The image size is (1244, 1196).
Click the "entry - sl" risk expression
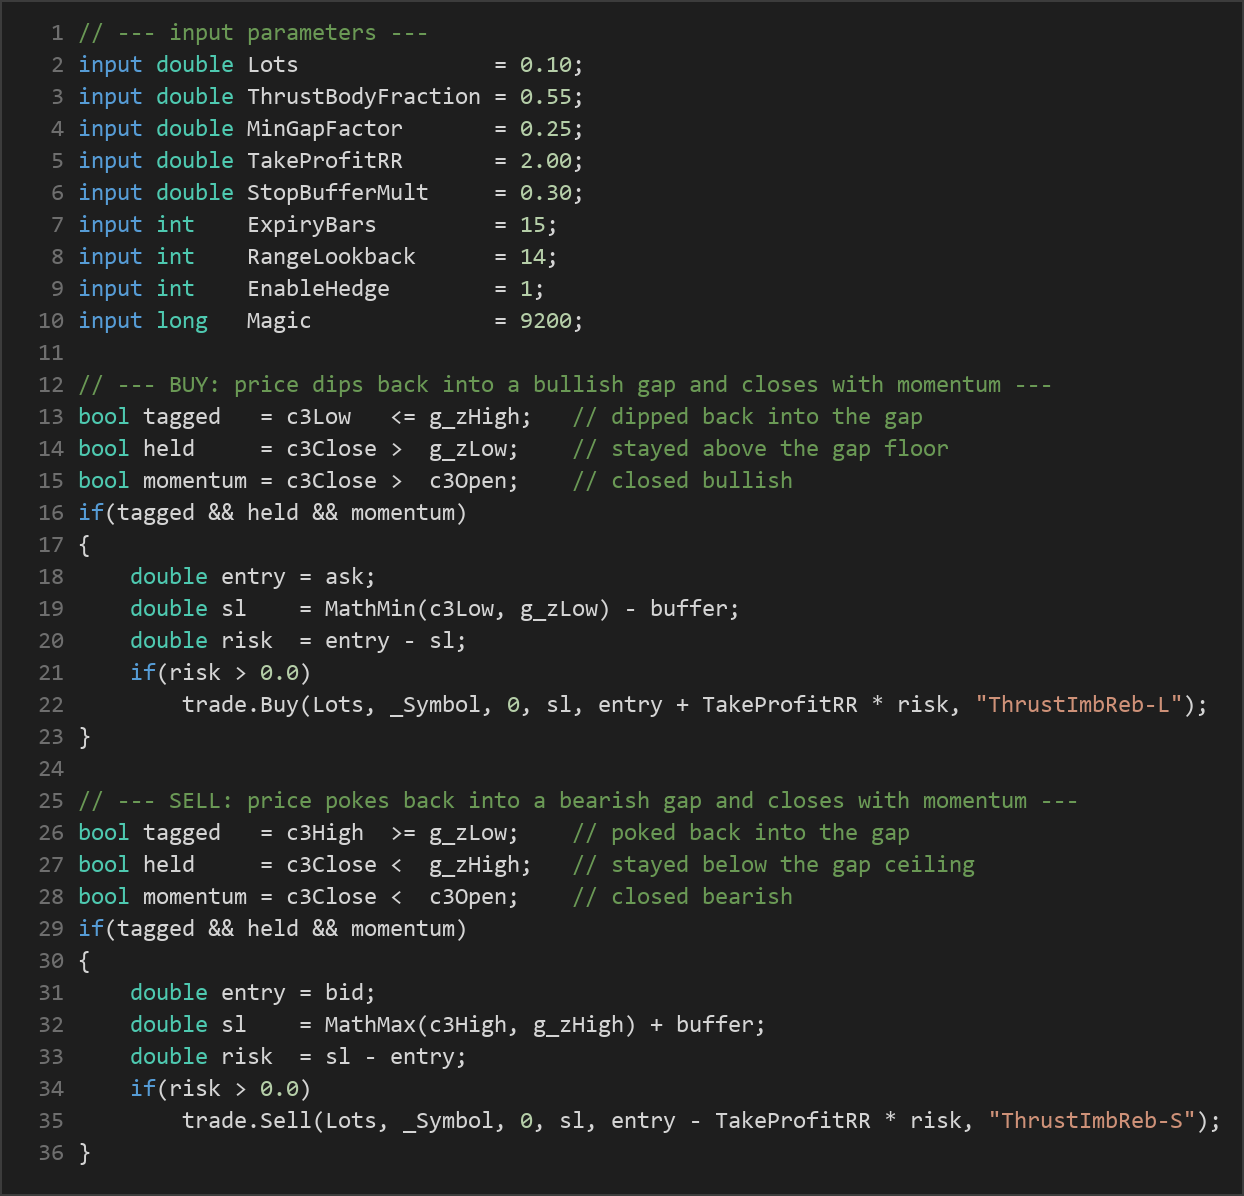[390, 641]
